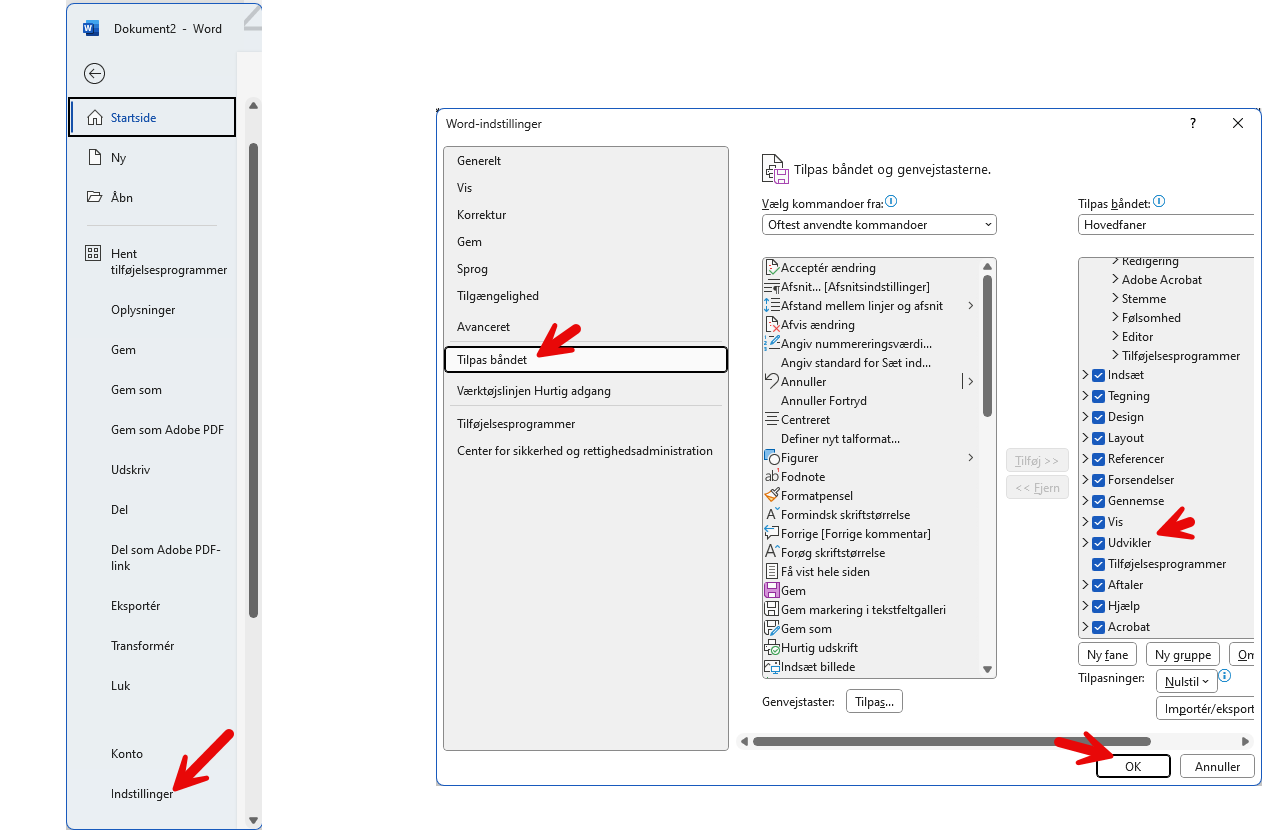Click the Hent tilføjelsesprogrammer grid icon
Image resolution: width=1286 pixels, height=830 pixels.
click(x=93, y=253)
